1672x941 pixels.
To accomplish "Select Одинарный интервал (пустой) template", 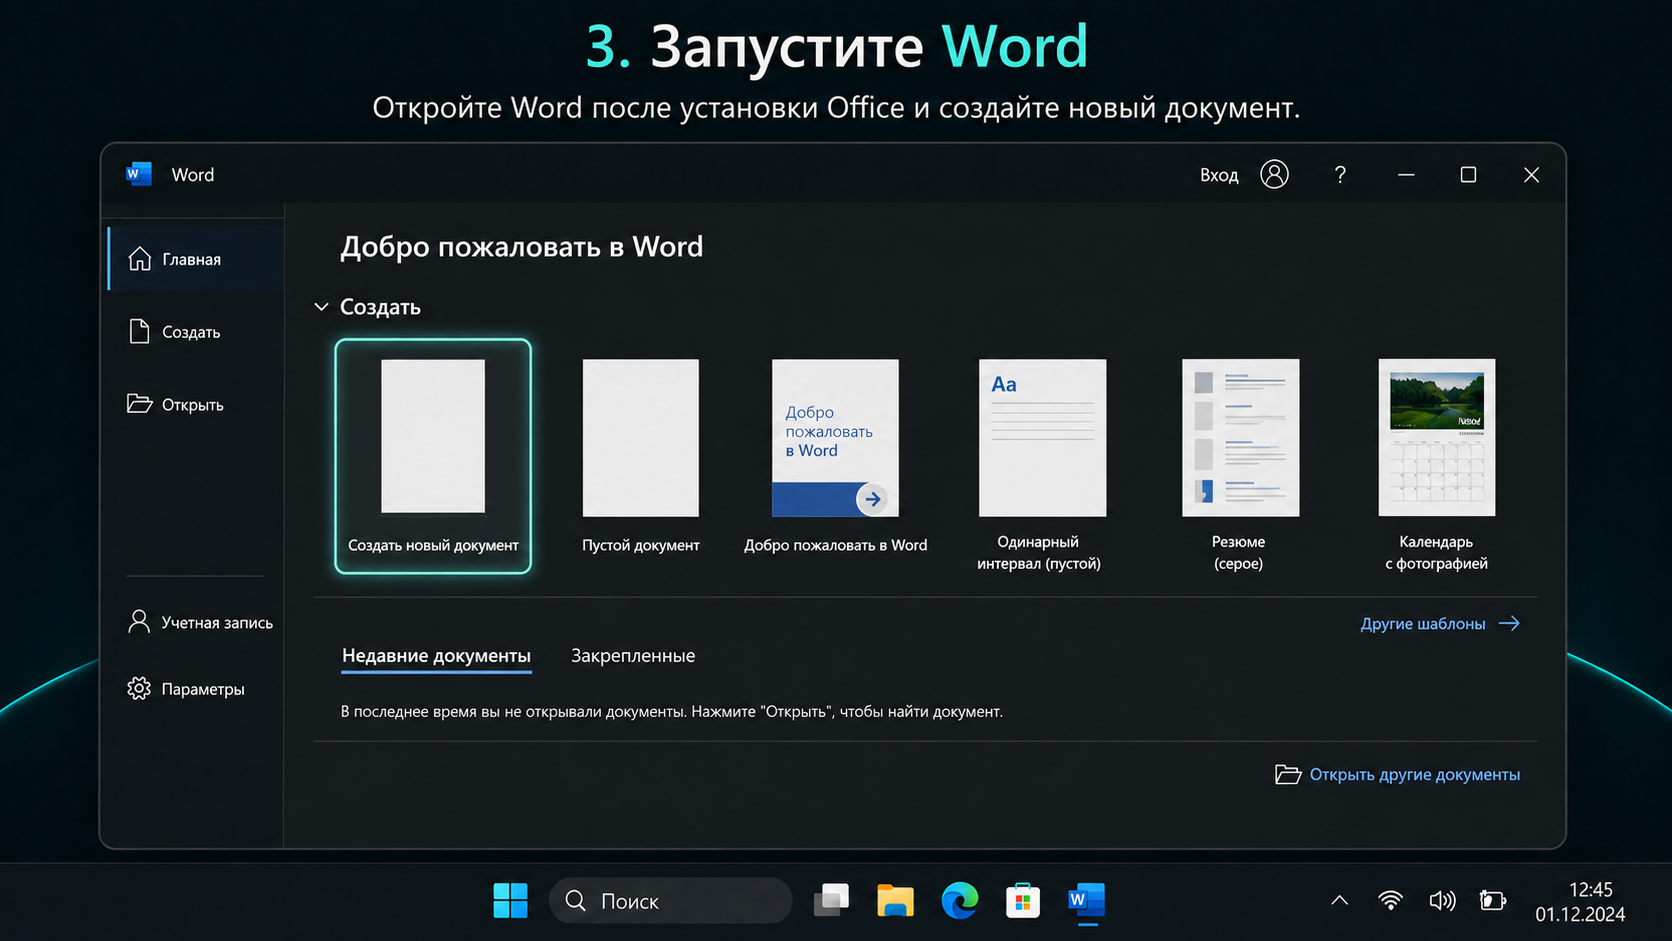I will pyautogui.click(x=1040, y=465).
